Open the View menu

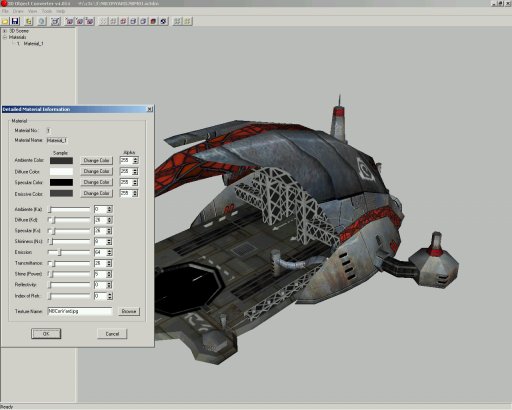[32, 11]
